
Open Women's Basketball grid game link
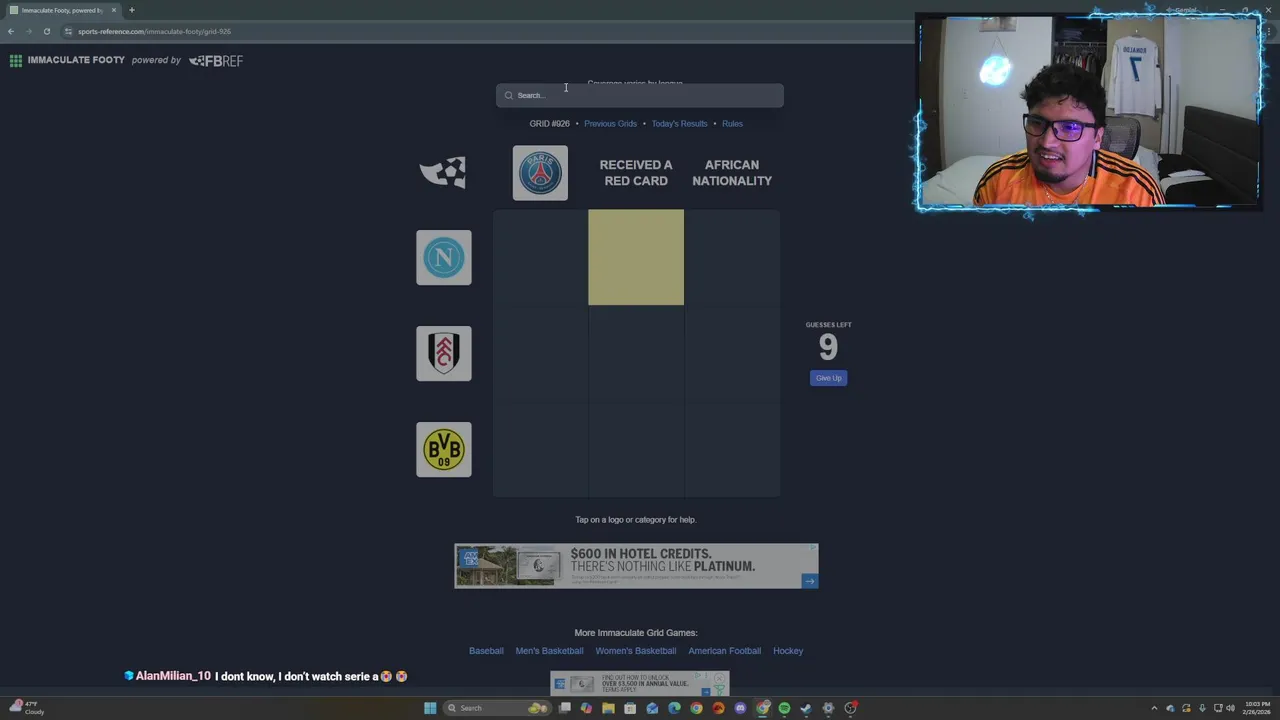636,651
